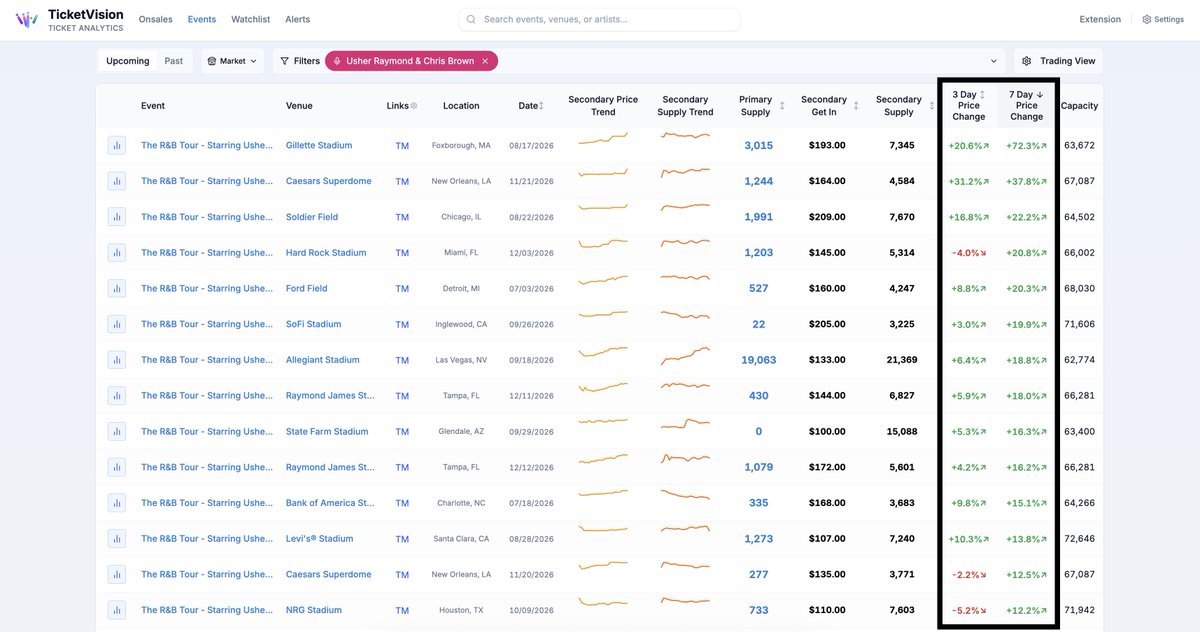This screenshot has height=632, width=1200.
Task: Switch to Upcoming events
Action: [128, 61]
